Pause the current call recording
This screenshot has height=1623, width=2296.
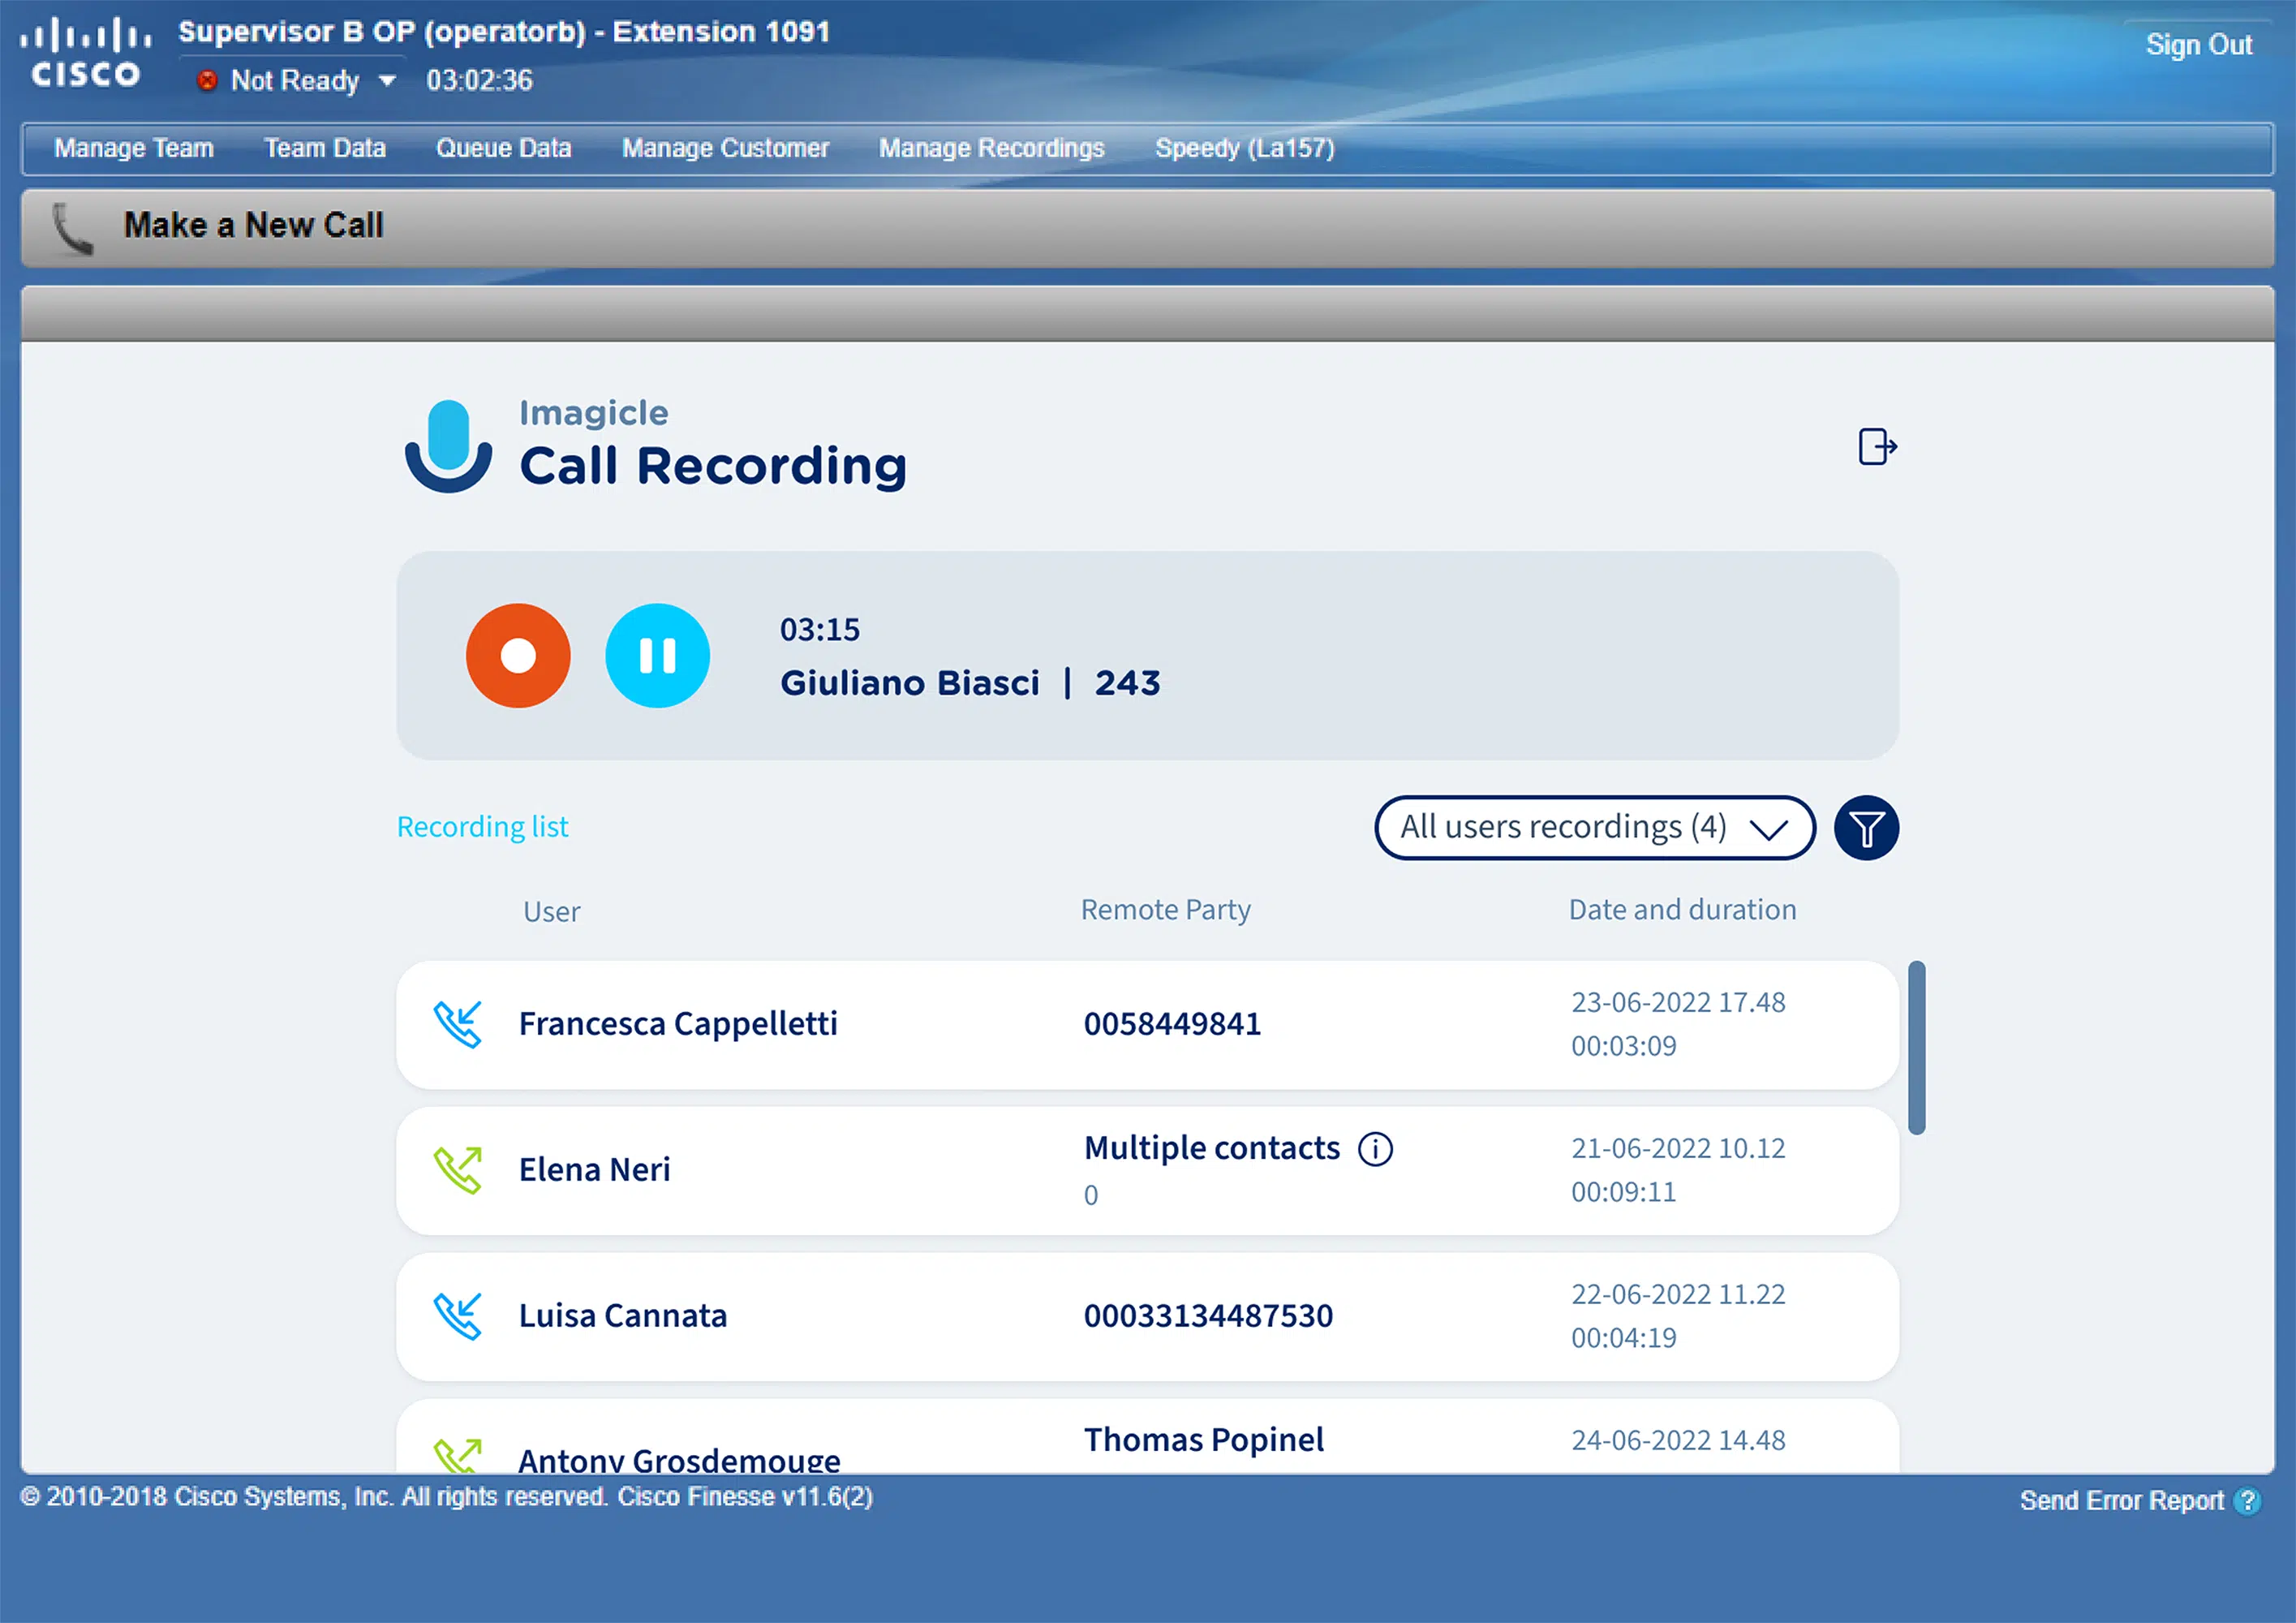click(x=657, y=656)
